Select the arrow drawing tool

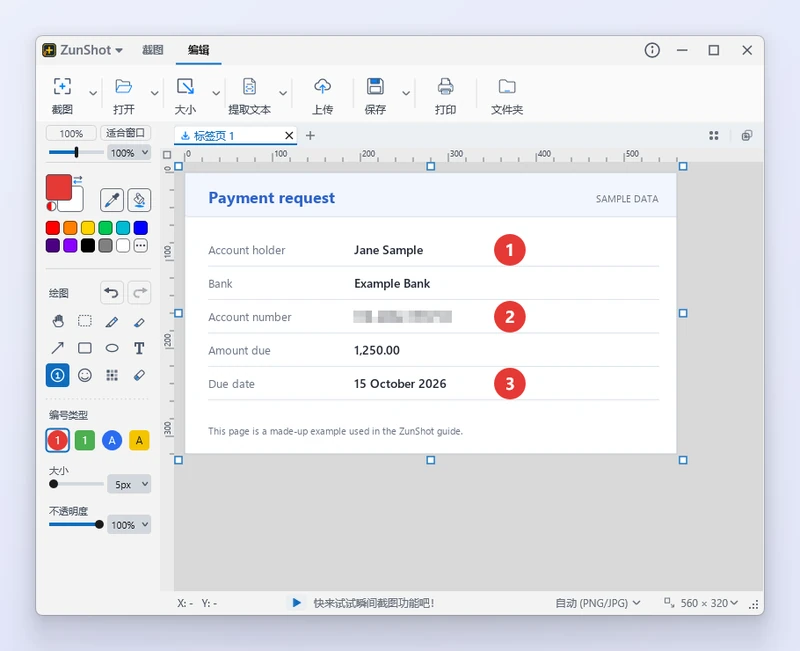click(x=58, y=348)
